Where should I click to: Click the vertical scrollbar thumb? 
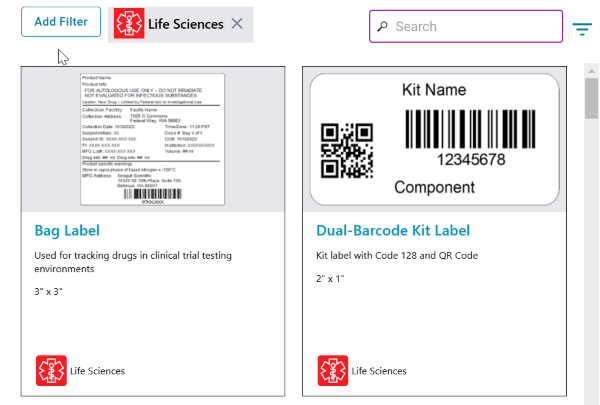pyautogui.click(x=592, y=98)
